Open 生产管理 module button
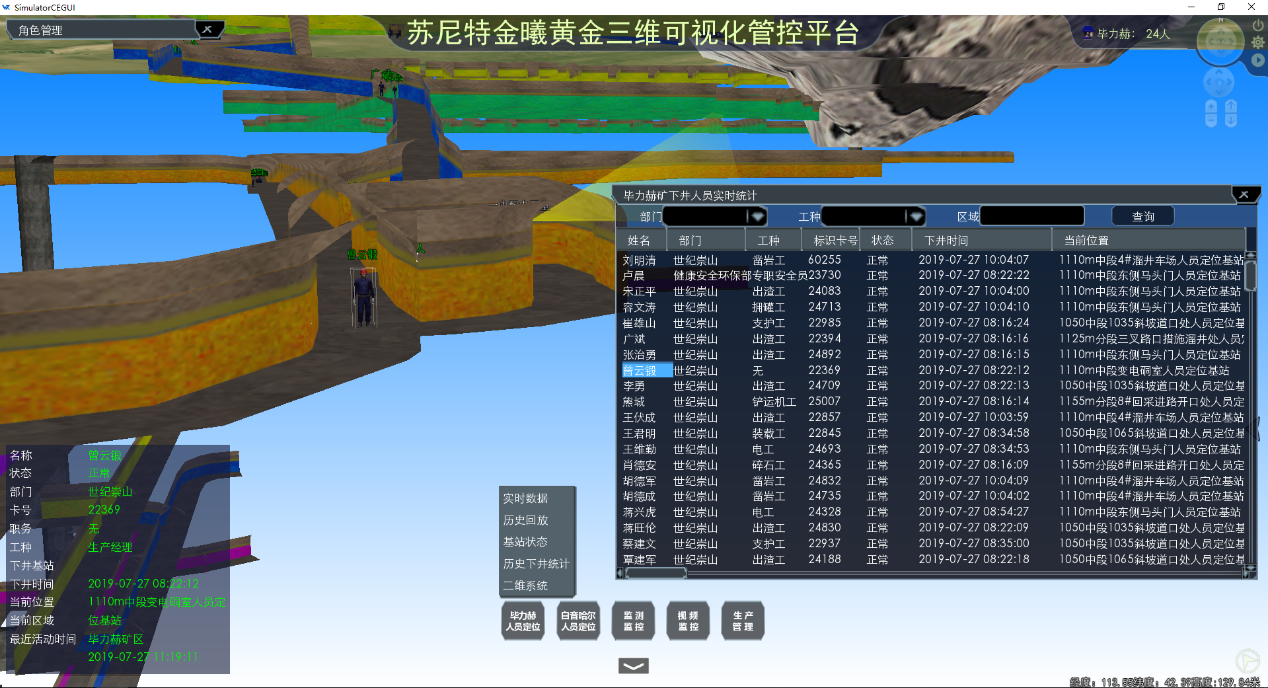Image resolution: width=1268 pixels, height=688 pixels. pyautogui.click(x=742, y=621)
